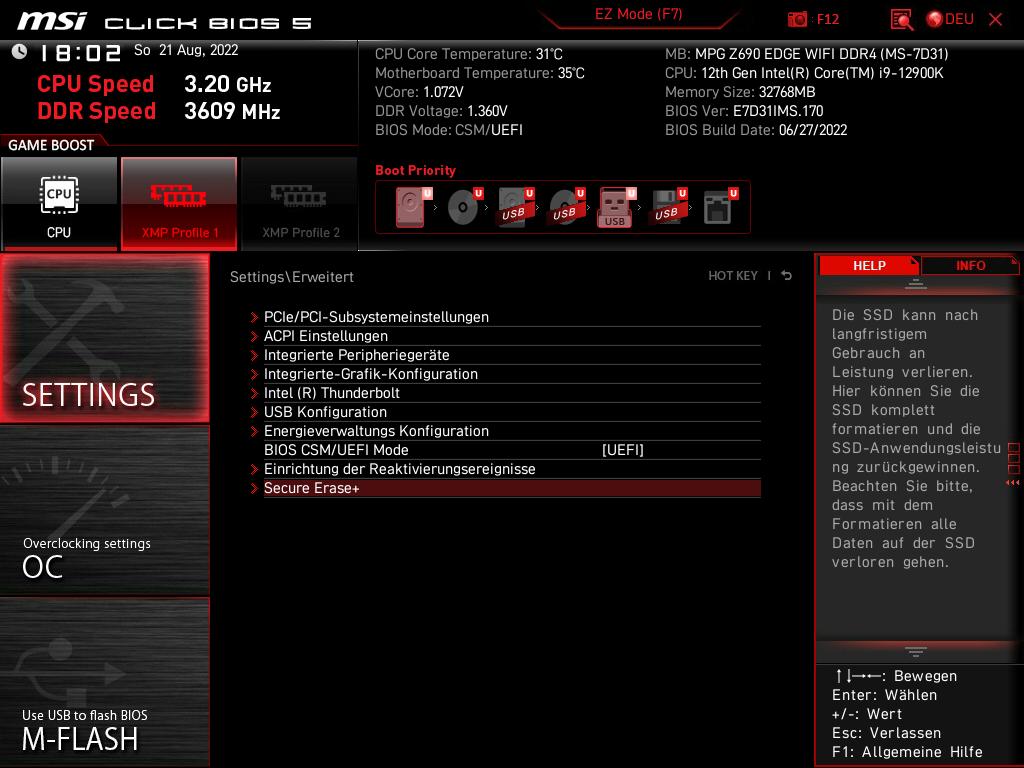Enable XMP Profile 2

300,203
